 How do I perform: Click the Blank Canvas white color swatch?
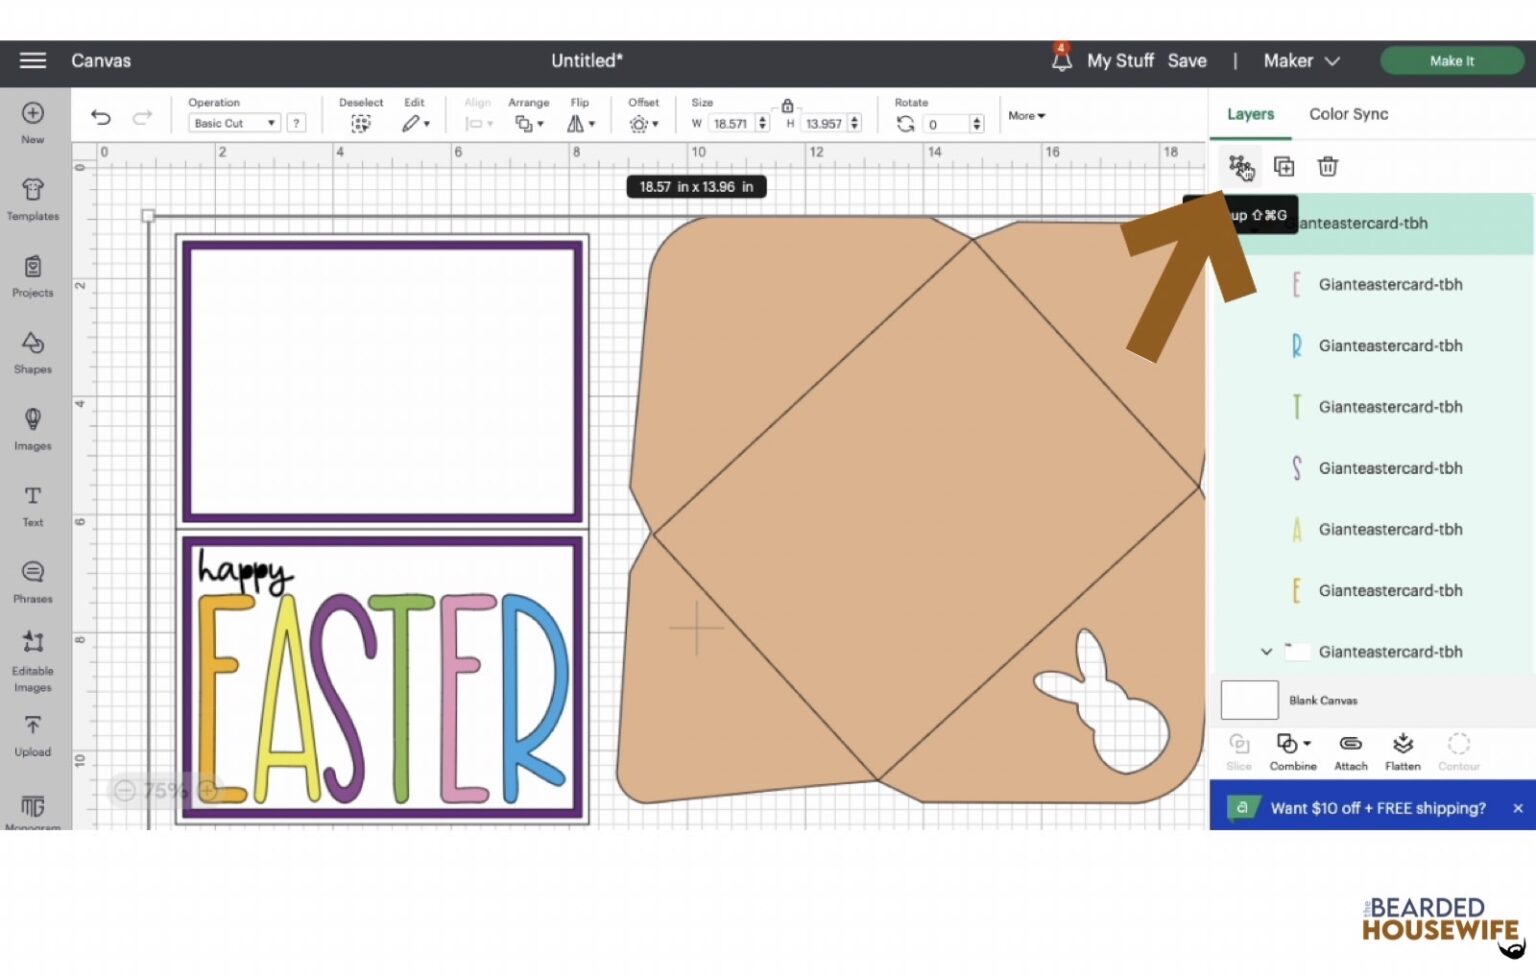pyautogui.click(x=1248, y=700)
